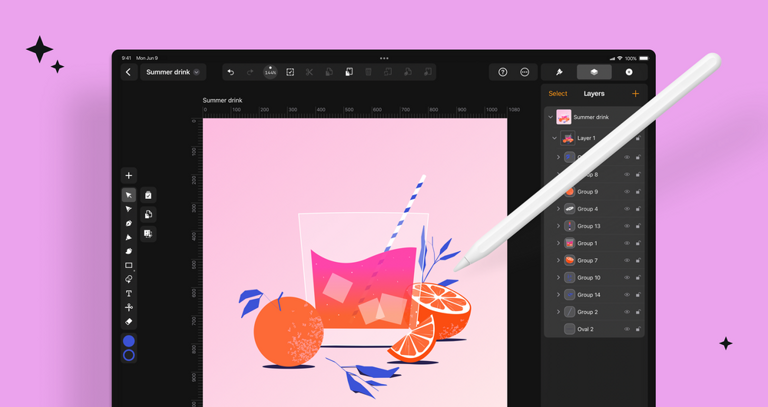Image resolution: width=768 pixels, height=407 pixels.
Task: Open the window three-dot multitasking menu
Action: pyautogui.click(x=384, y=58)
